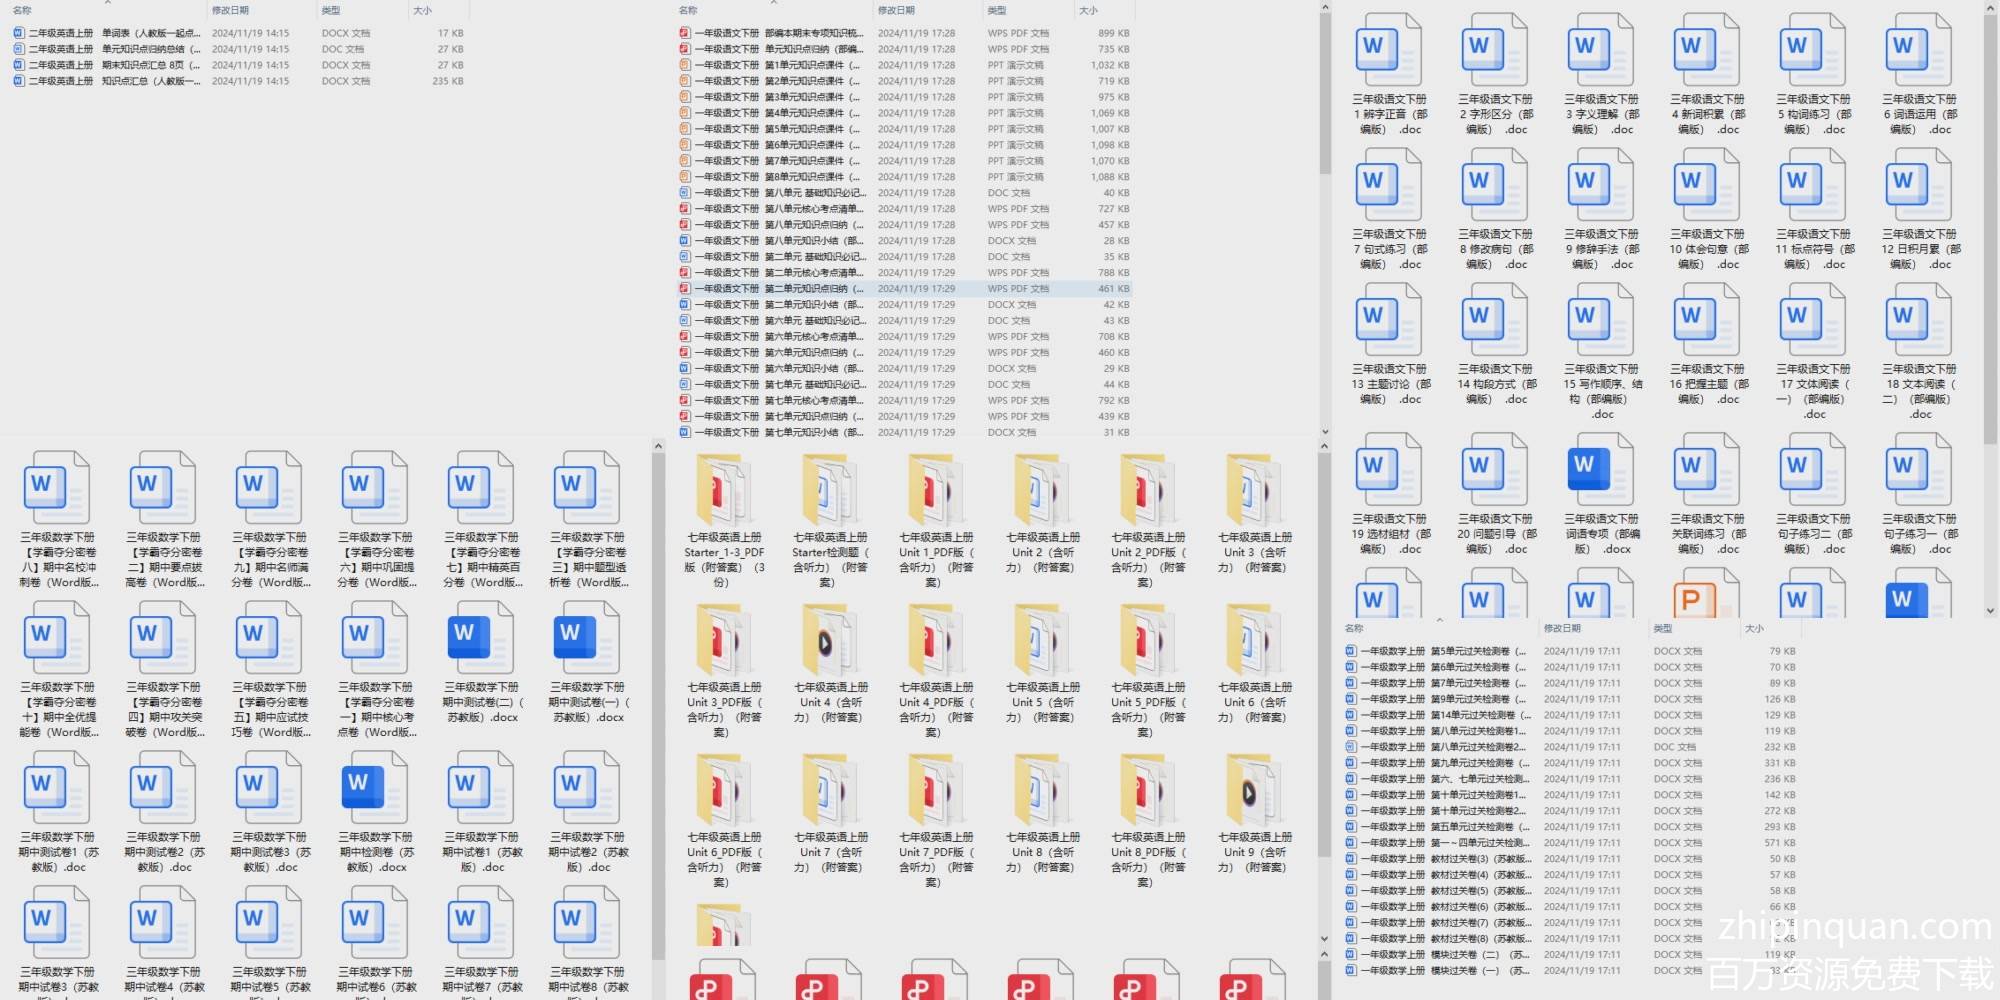Select the 二年级英语上册 期末知识汇总 8页 row
The height and width of the screenshot is (1000, 2000).
(240, 65)
